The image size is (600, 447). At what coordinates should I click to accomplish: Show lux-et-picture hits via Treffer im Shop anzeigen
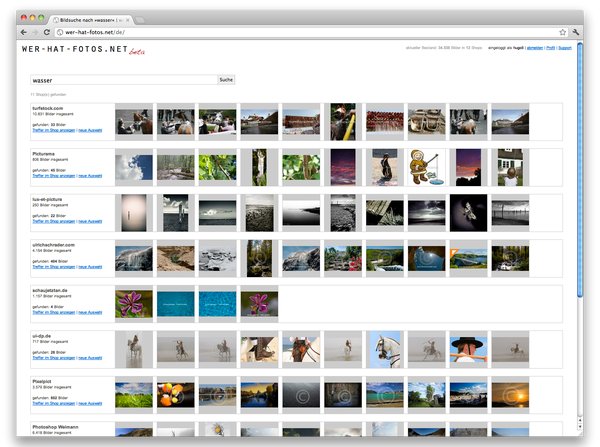click(54, 221)
